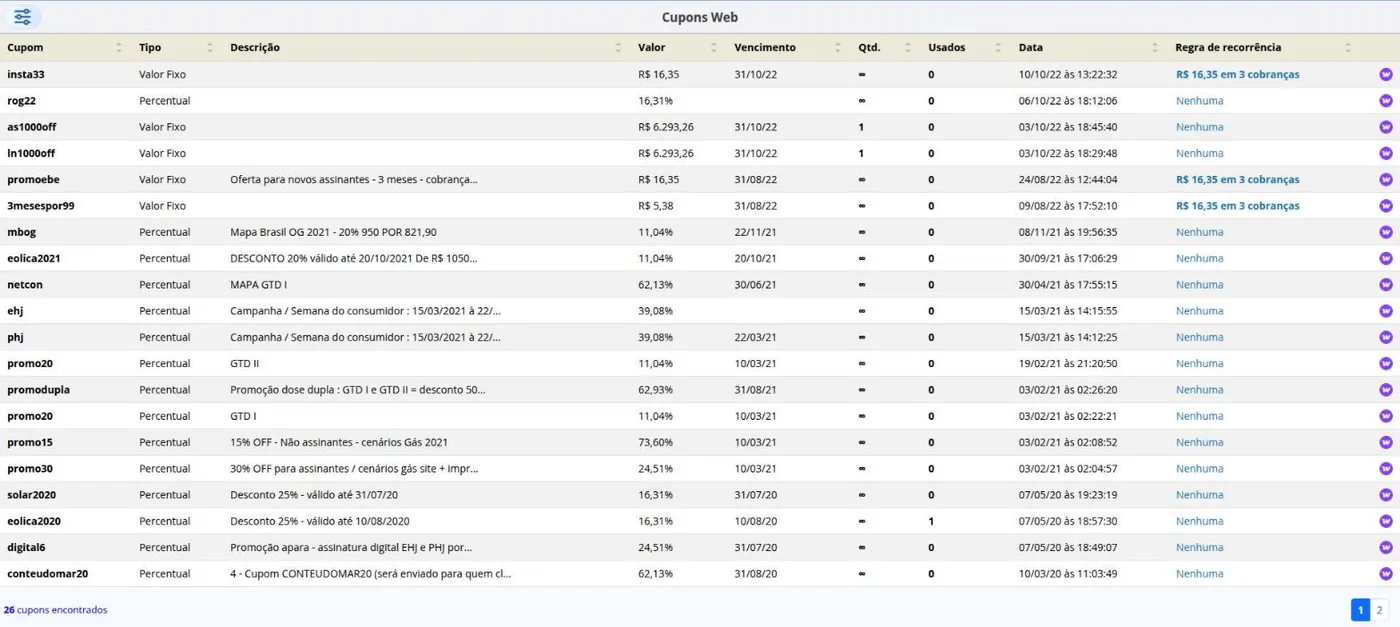Click Nenhuma link in rog22 row
1400x627 pixels.
[x=1199, y=101]
